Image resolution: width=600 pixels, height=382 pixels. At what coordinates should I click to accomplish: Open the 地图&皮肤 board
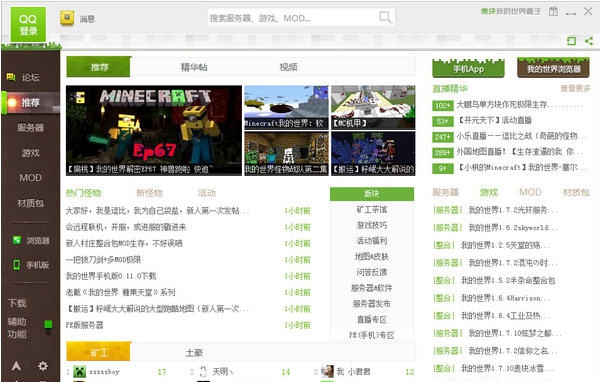372,256
